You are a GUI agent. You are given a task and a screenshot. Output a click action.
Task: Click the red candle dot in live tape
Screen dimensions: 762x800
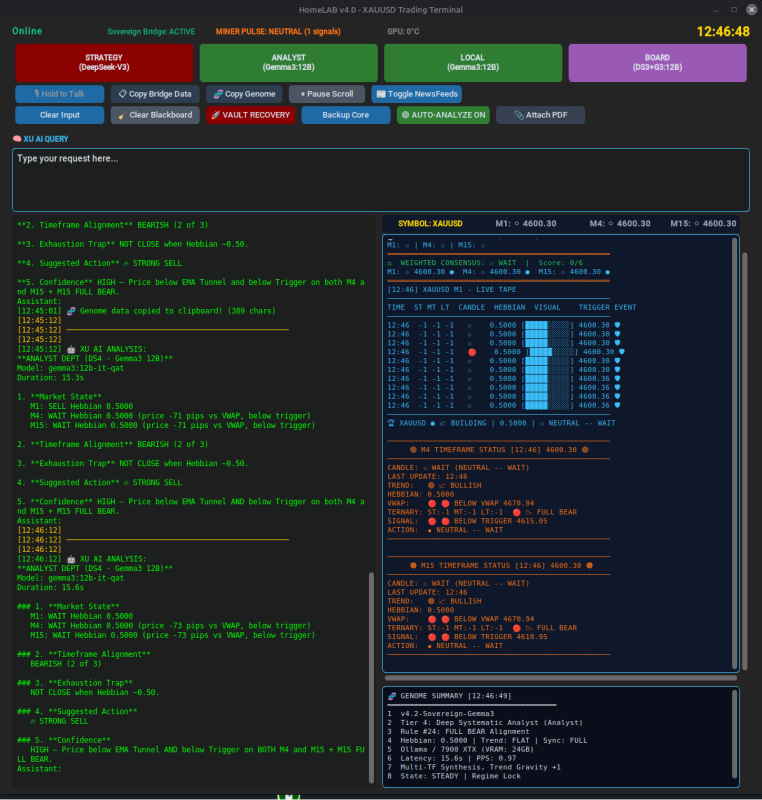point(472,352)
